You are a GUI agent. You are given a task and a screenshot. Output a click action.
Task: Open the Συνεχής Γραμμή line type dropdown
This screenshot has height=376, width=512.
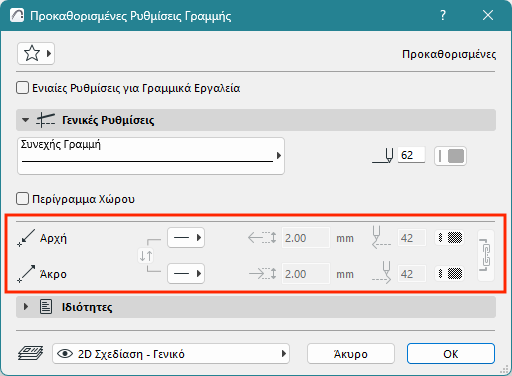151,156
